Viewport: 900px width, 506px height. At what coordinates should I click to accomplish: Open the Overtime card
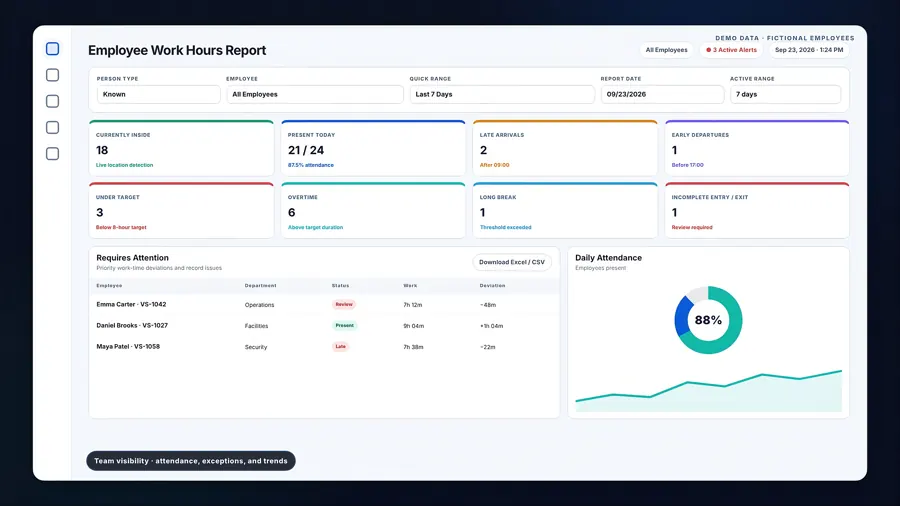point(373,211)
